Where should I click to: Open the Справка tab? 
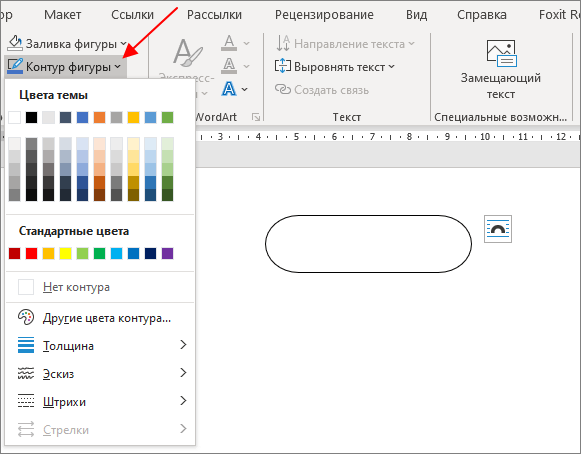482,14
